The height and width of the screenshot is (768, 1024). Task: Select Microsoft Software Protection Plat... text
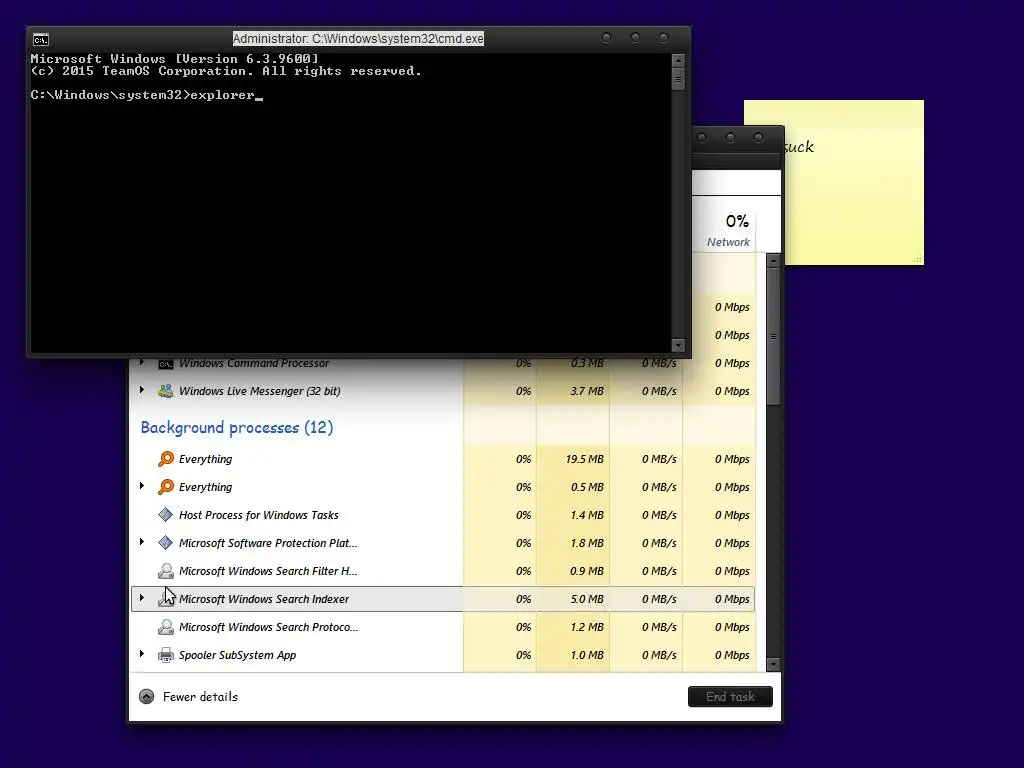click(x=268, y=543)
